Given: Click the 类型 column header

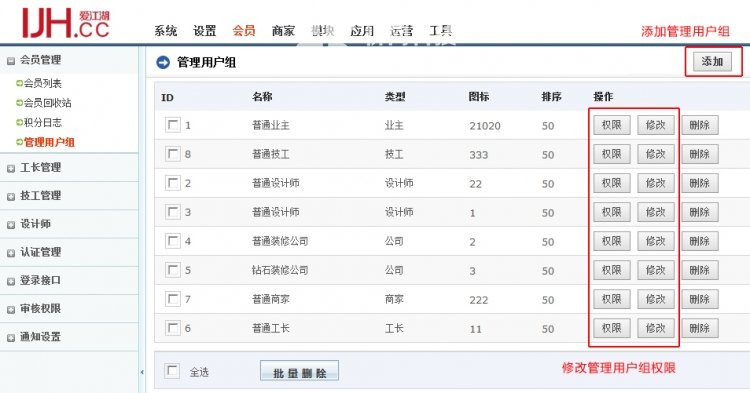Looking at the screenshot, I should click(x=395, y=97).
